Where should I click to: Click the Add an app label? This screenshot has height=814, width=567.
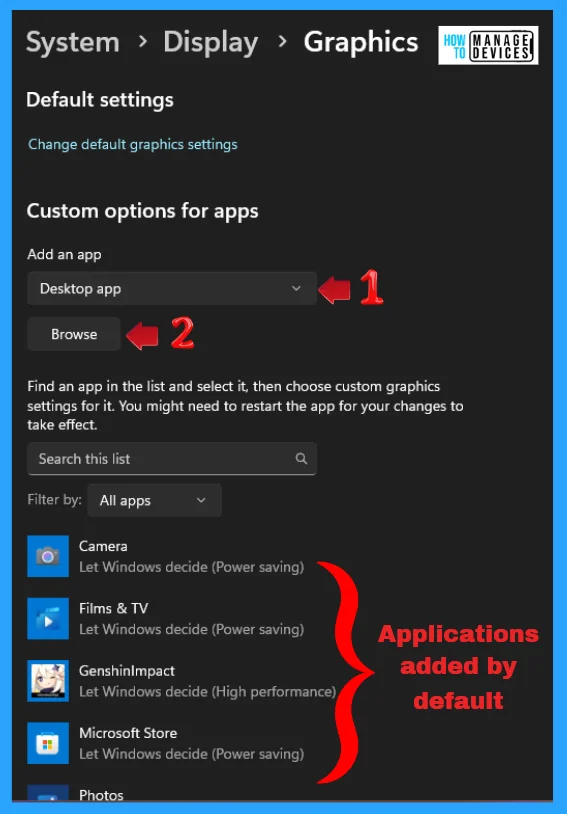[x=64, y=254]
